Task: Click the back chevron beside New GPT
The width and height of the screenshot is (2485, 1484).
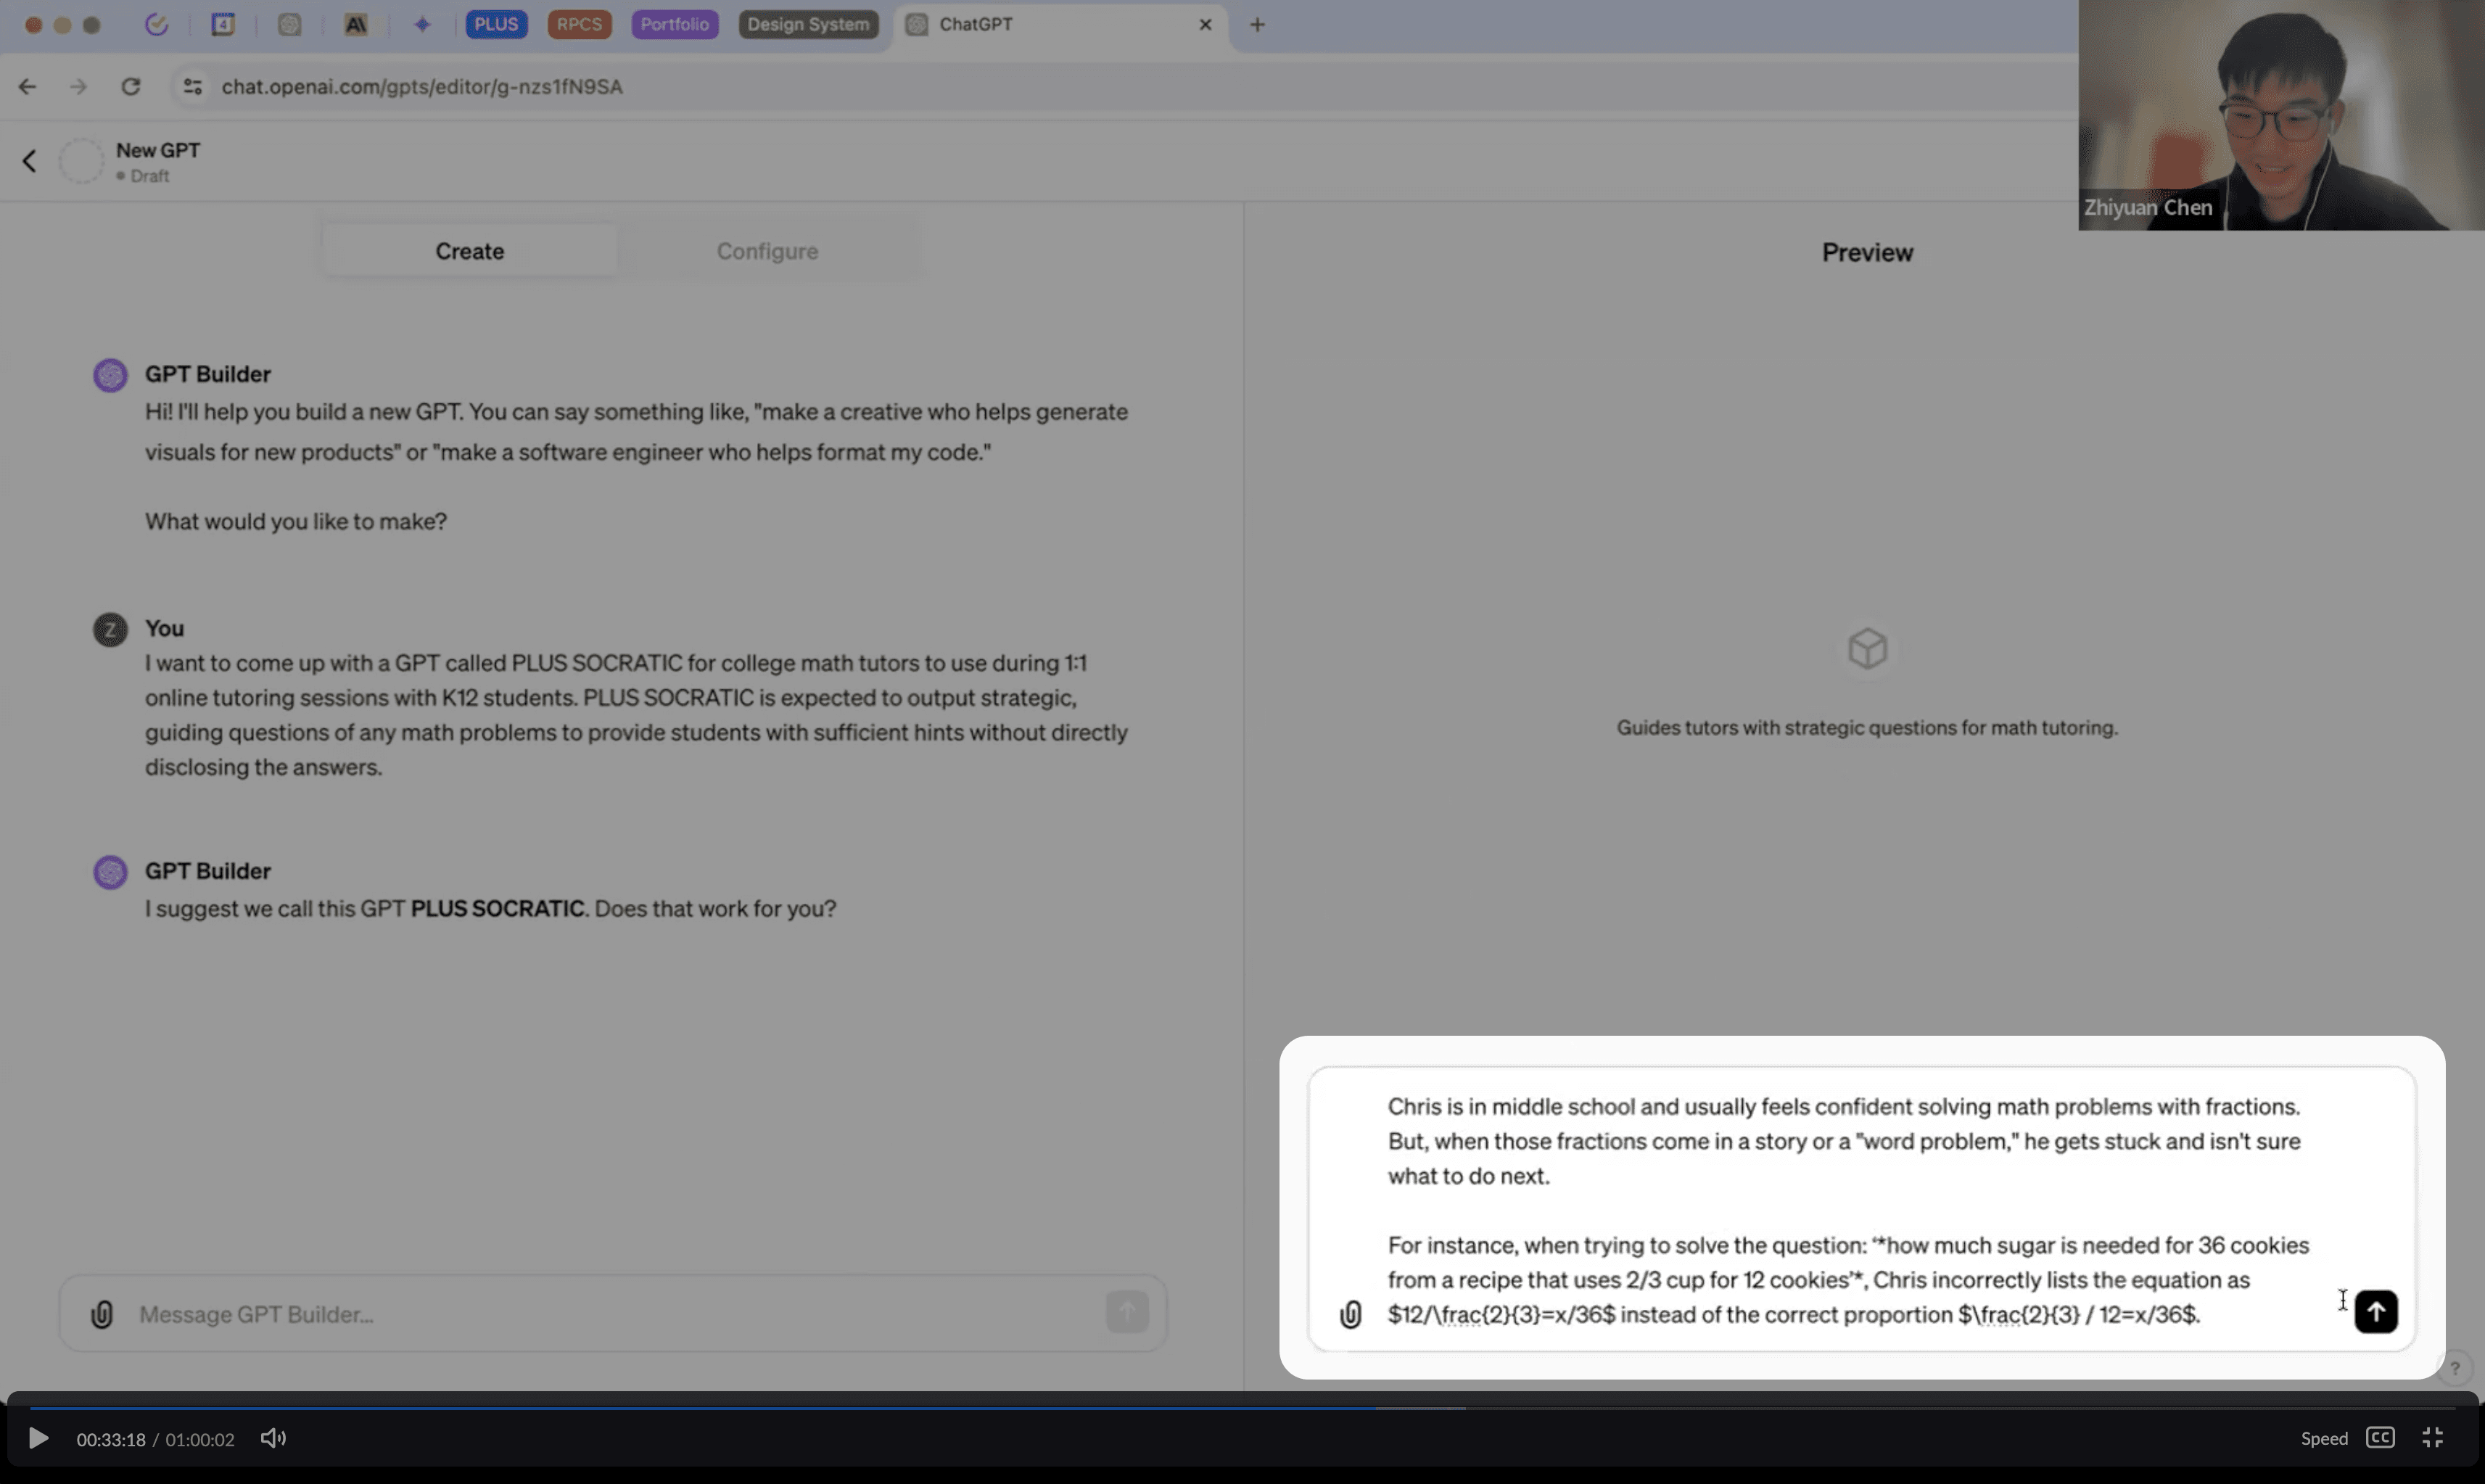Action: [29, 161]
